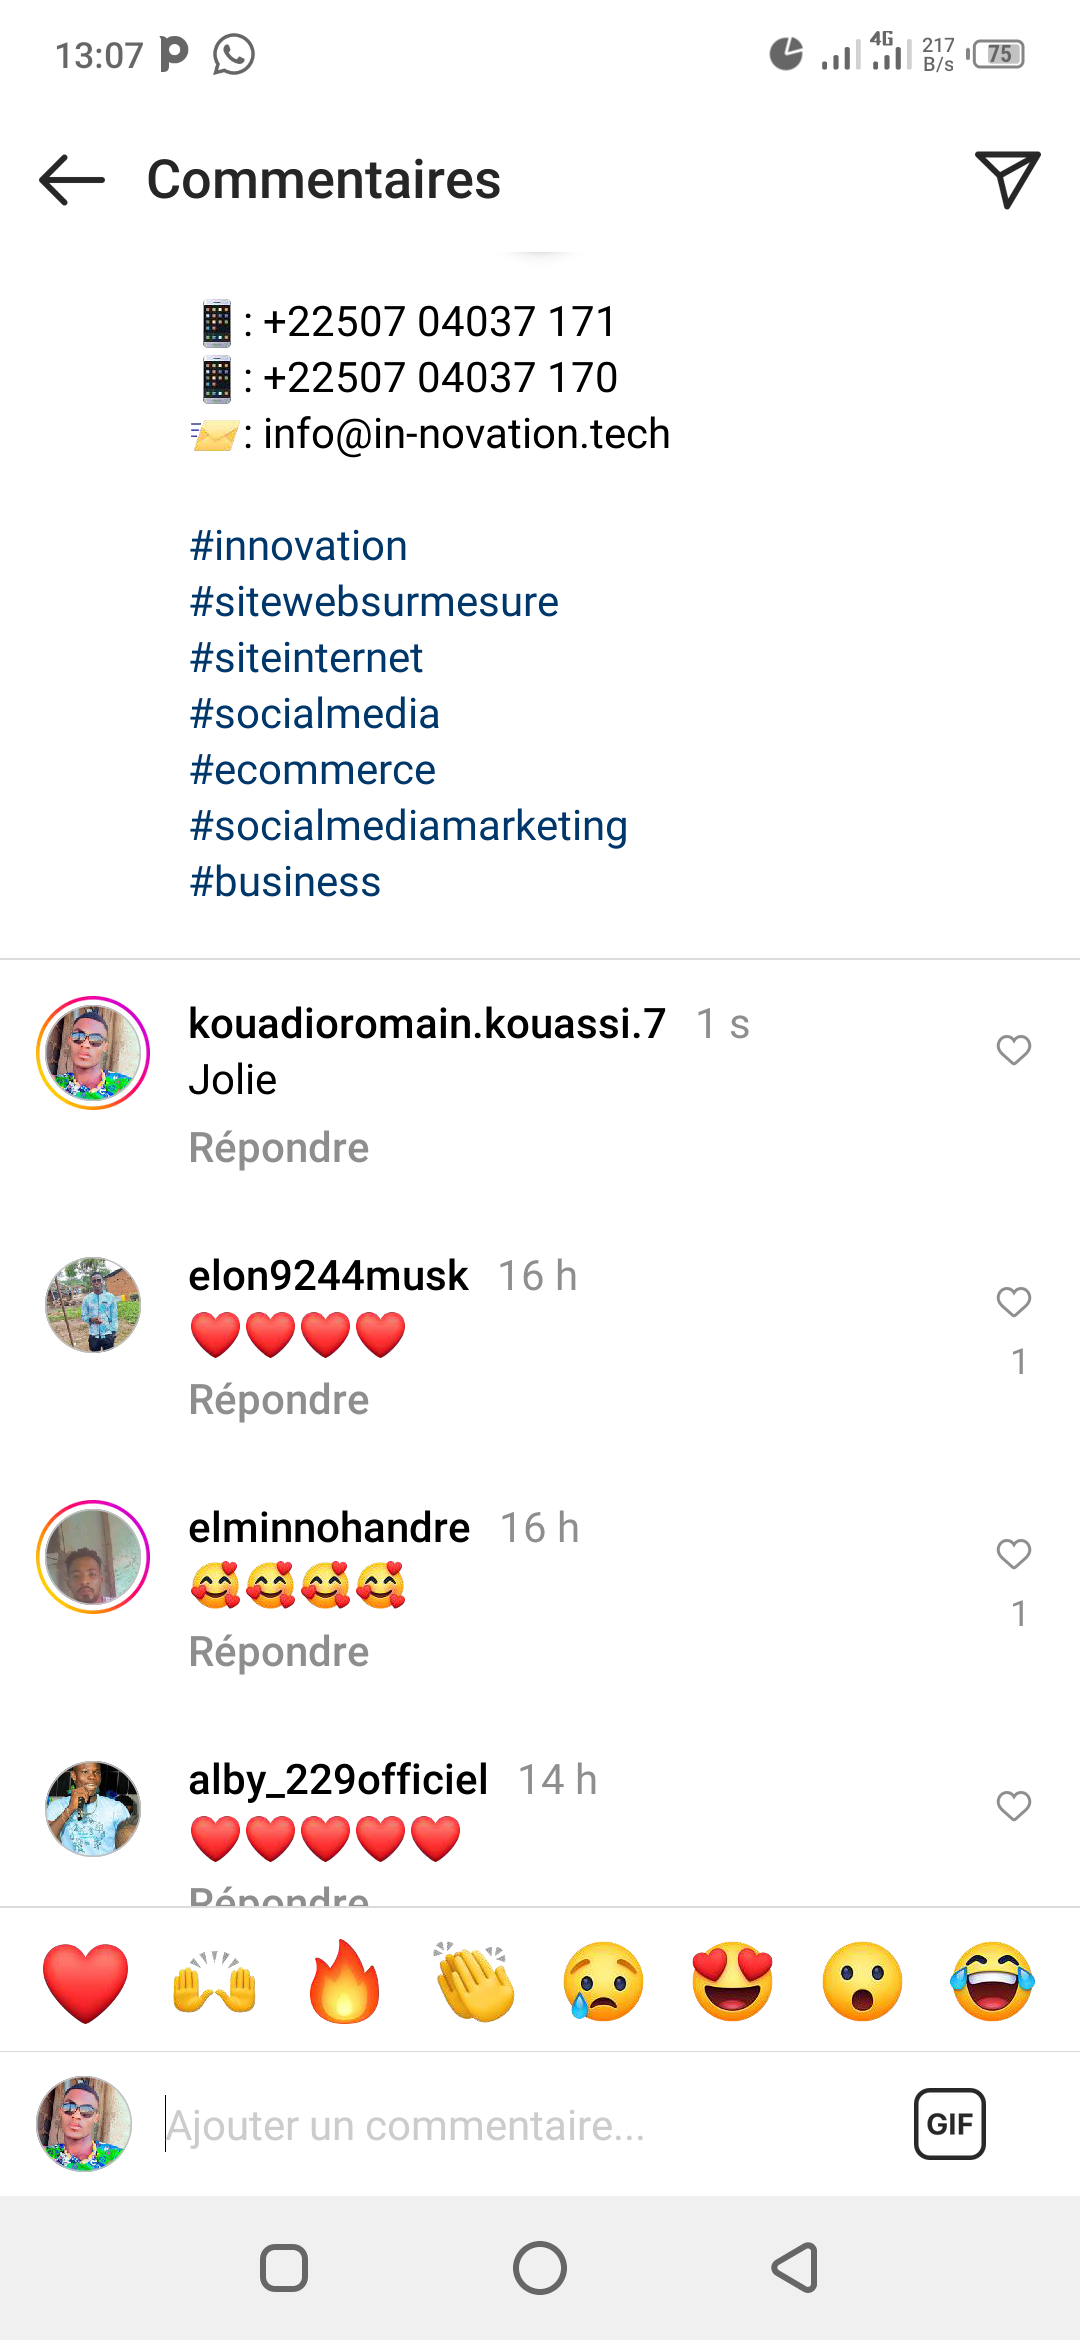The width and height of the screenshot is (1080, 2340).
Task: Open the GIF picker
Action: tap(949, 2124)
